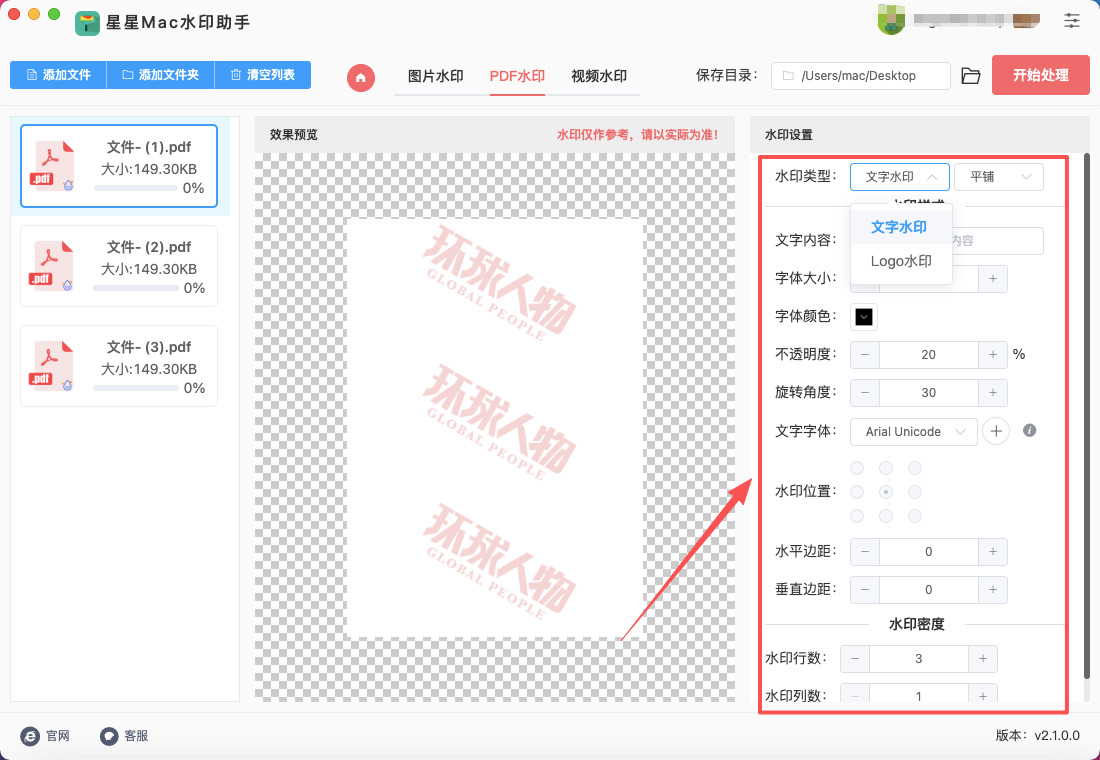Decrease 水平边距 with minus button

click(x=865, y=552)
